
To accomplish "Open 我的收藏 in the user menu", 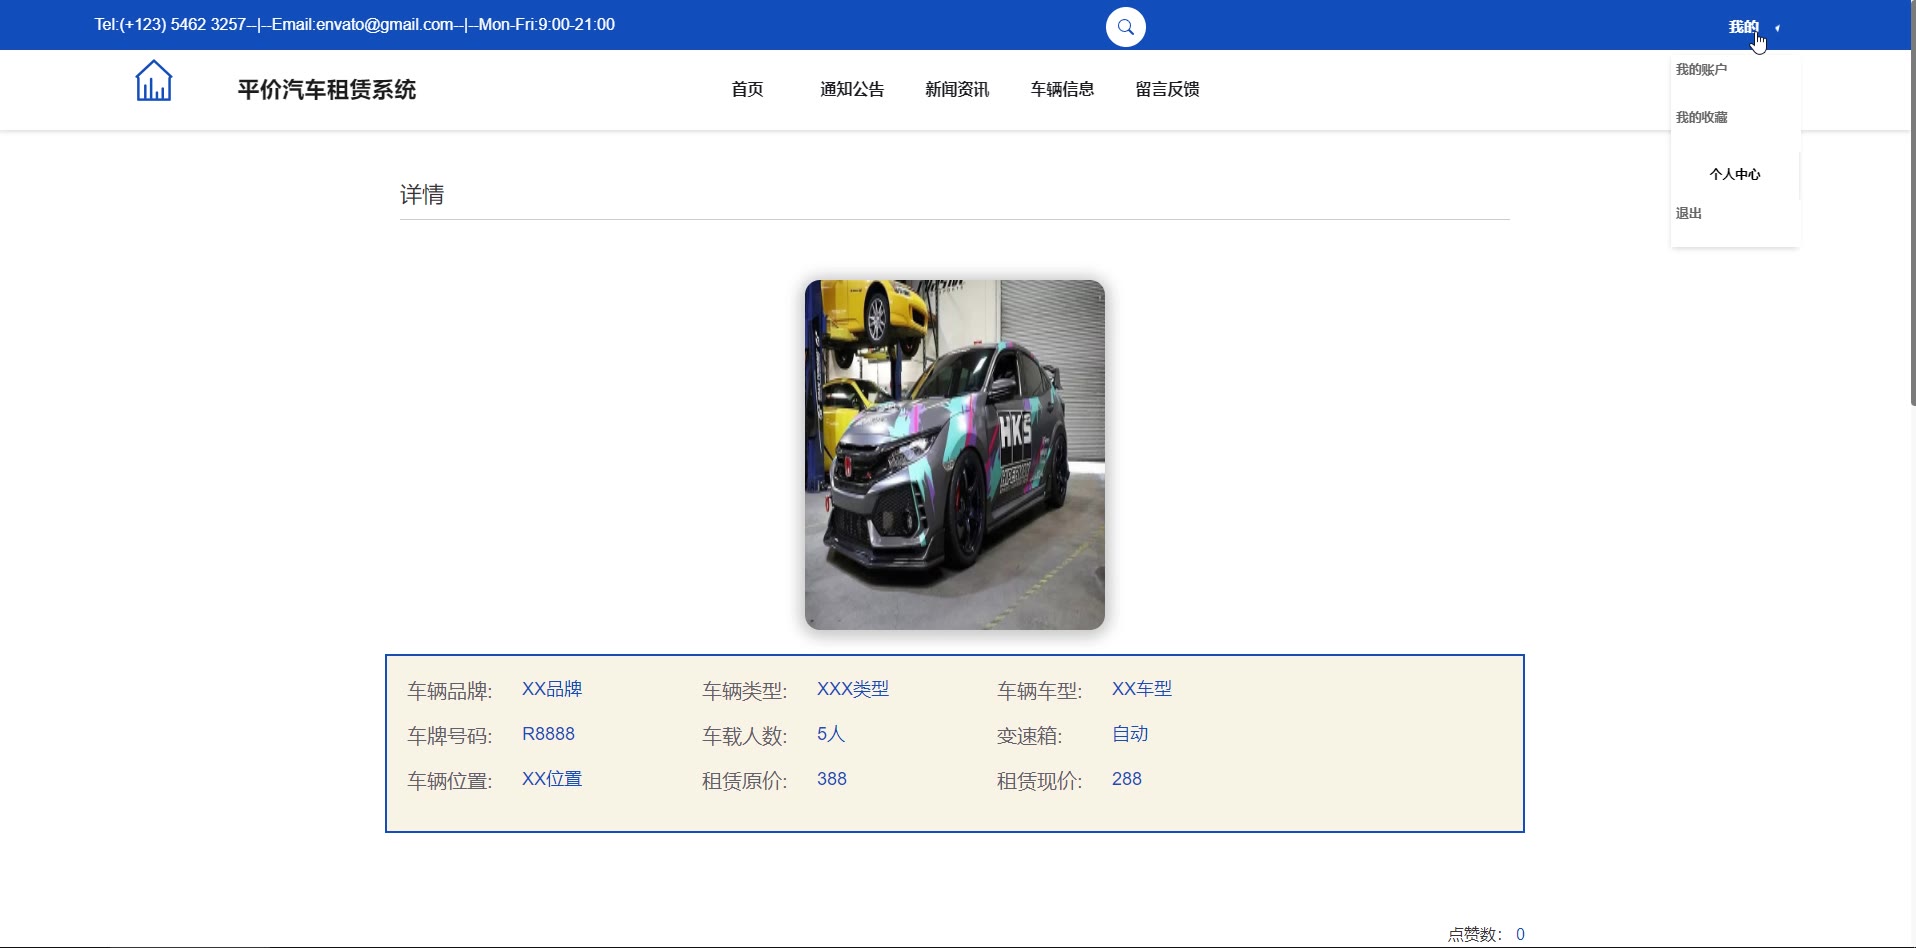I will (x=1701, y=118).
